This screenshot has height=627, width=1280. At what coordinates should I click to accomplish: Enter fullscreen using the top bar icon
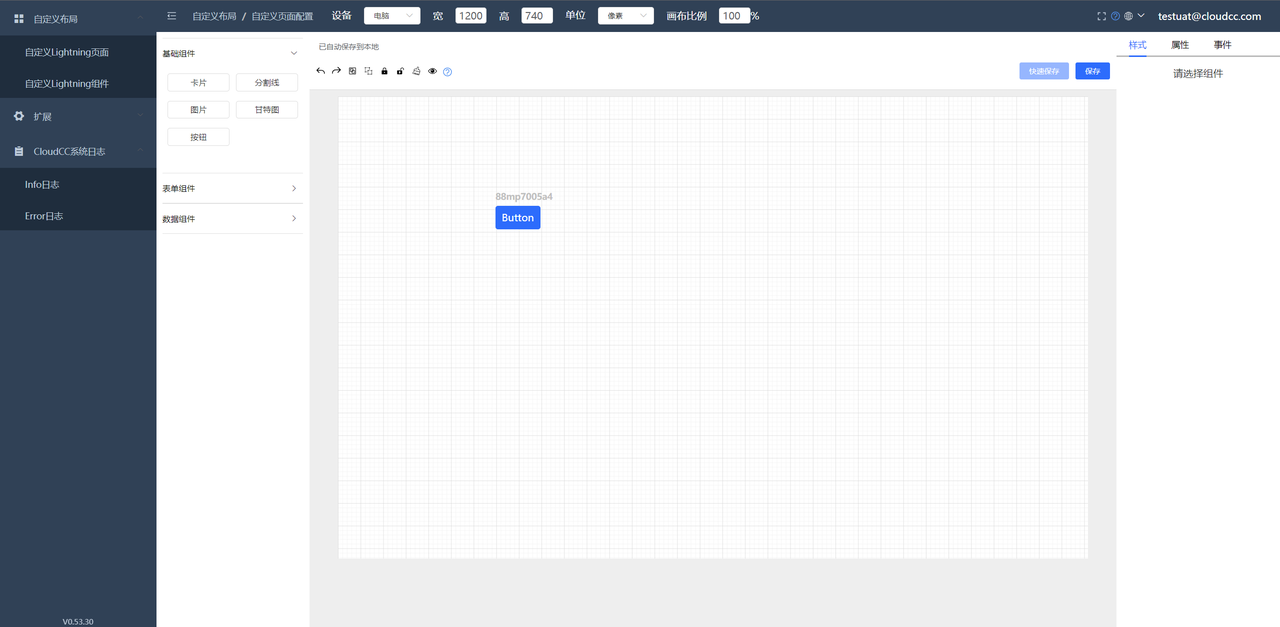(x=1101, y=16)
